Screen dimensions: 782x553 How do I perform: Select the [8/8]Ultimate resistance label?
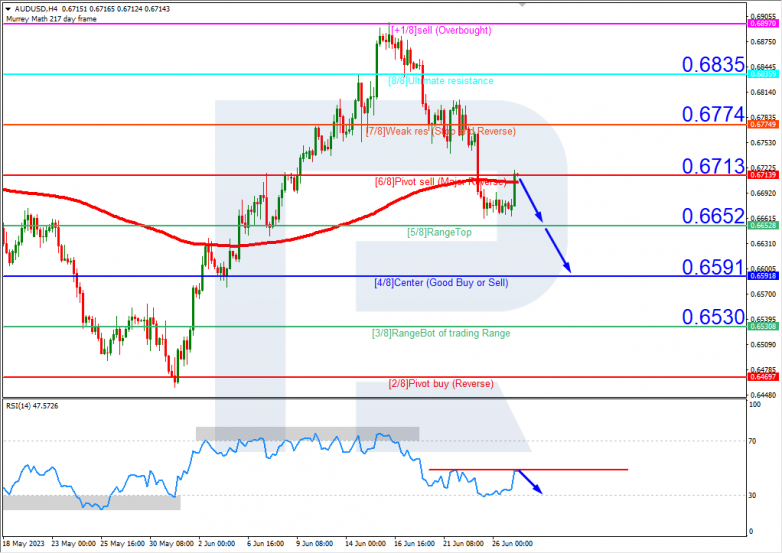(x=441, y=81)
